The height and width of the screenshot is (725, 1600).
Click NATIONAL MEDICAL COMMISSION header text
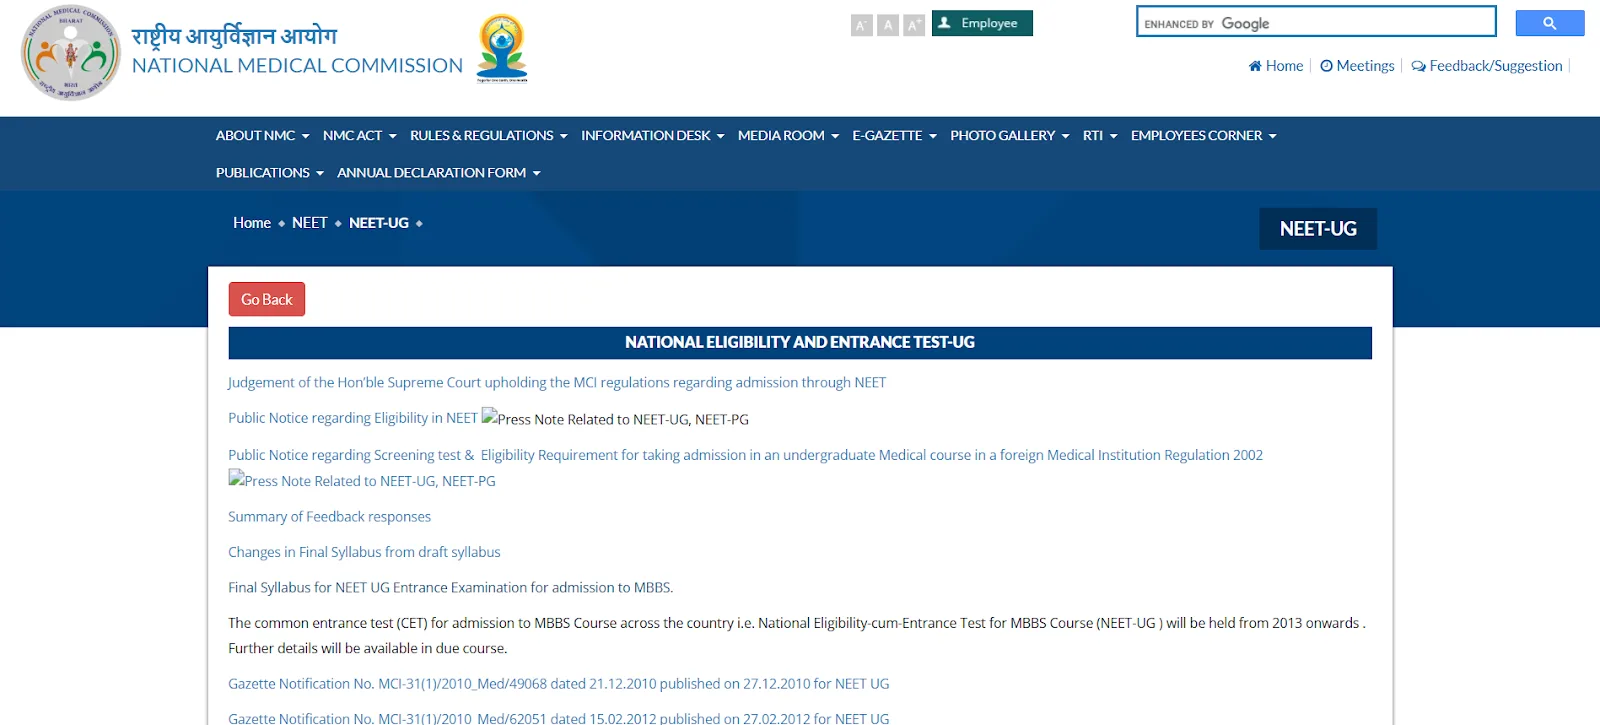tap(297, 66)
